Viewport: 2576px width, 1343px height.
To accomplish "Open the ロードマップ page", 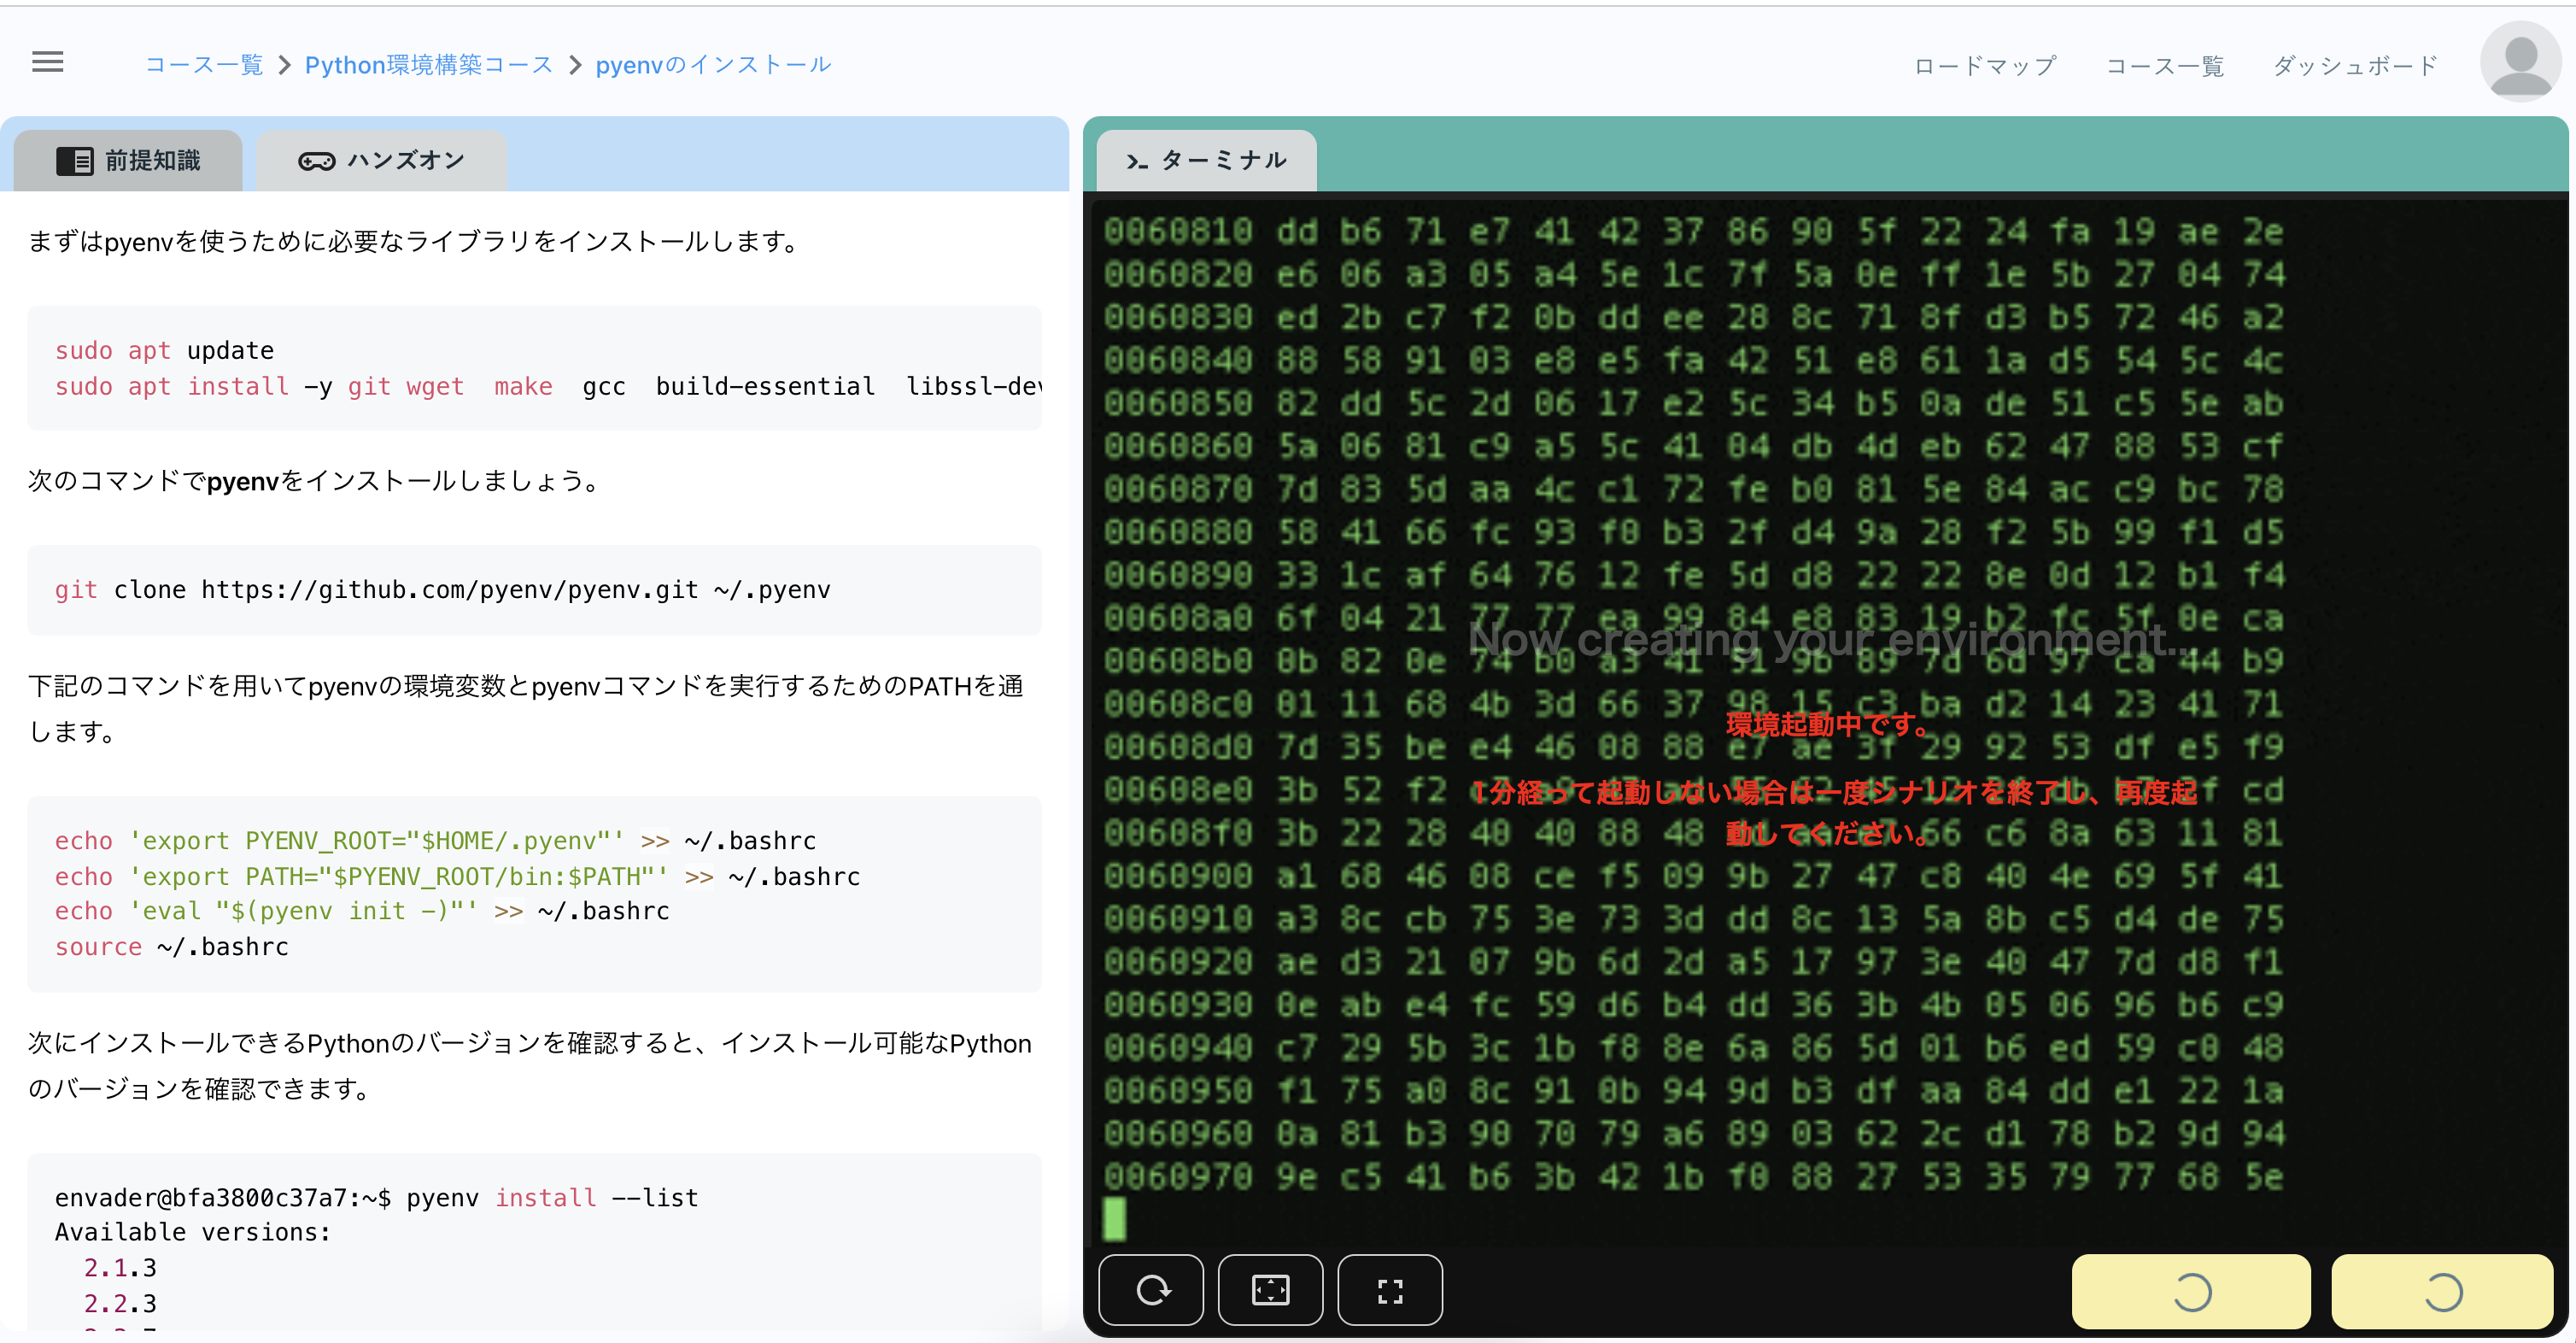I will (1984, 65).
